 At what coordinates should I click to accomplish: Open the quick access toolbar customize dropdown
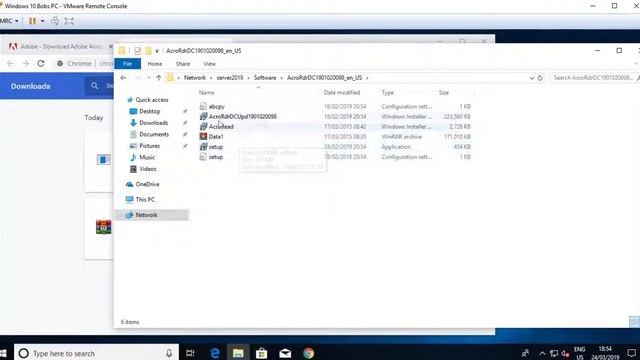point(157,51)
